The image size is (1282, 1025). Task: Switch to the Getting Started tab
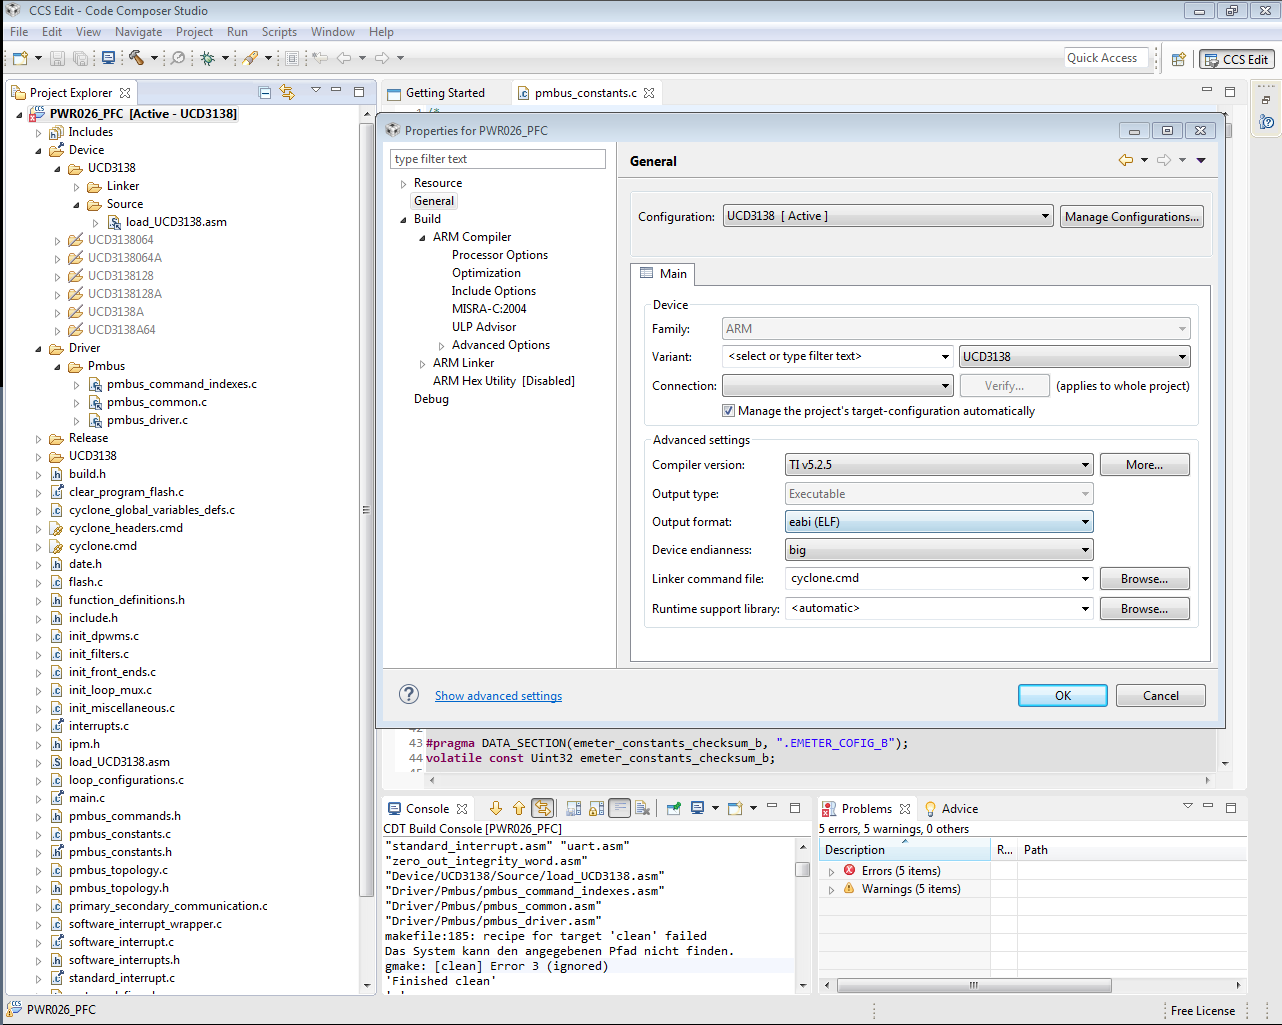[445, 93]
